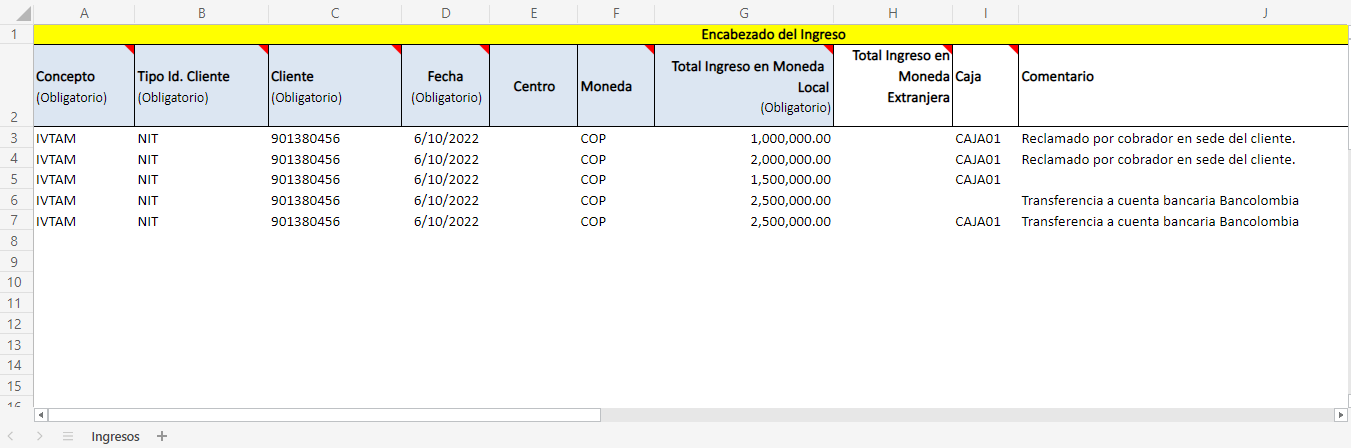Viewport: 1351px width, 448px height.
Task: Switch to the Ingresos sheet tab
Action: tap(115, 436)
